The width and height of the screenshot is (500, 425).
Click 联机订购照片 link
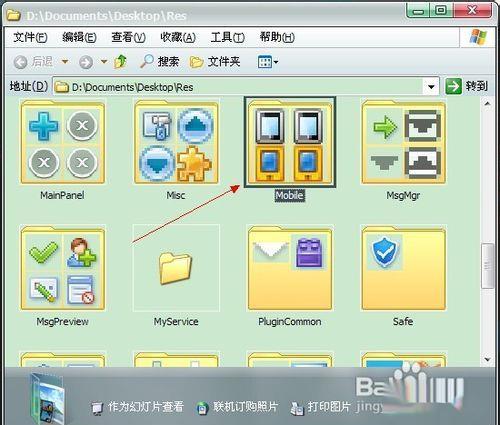click(237, 407)
